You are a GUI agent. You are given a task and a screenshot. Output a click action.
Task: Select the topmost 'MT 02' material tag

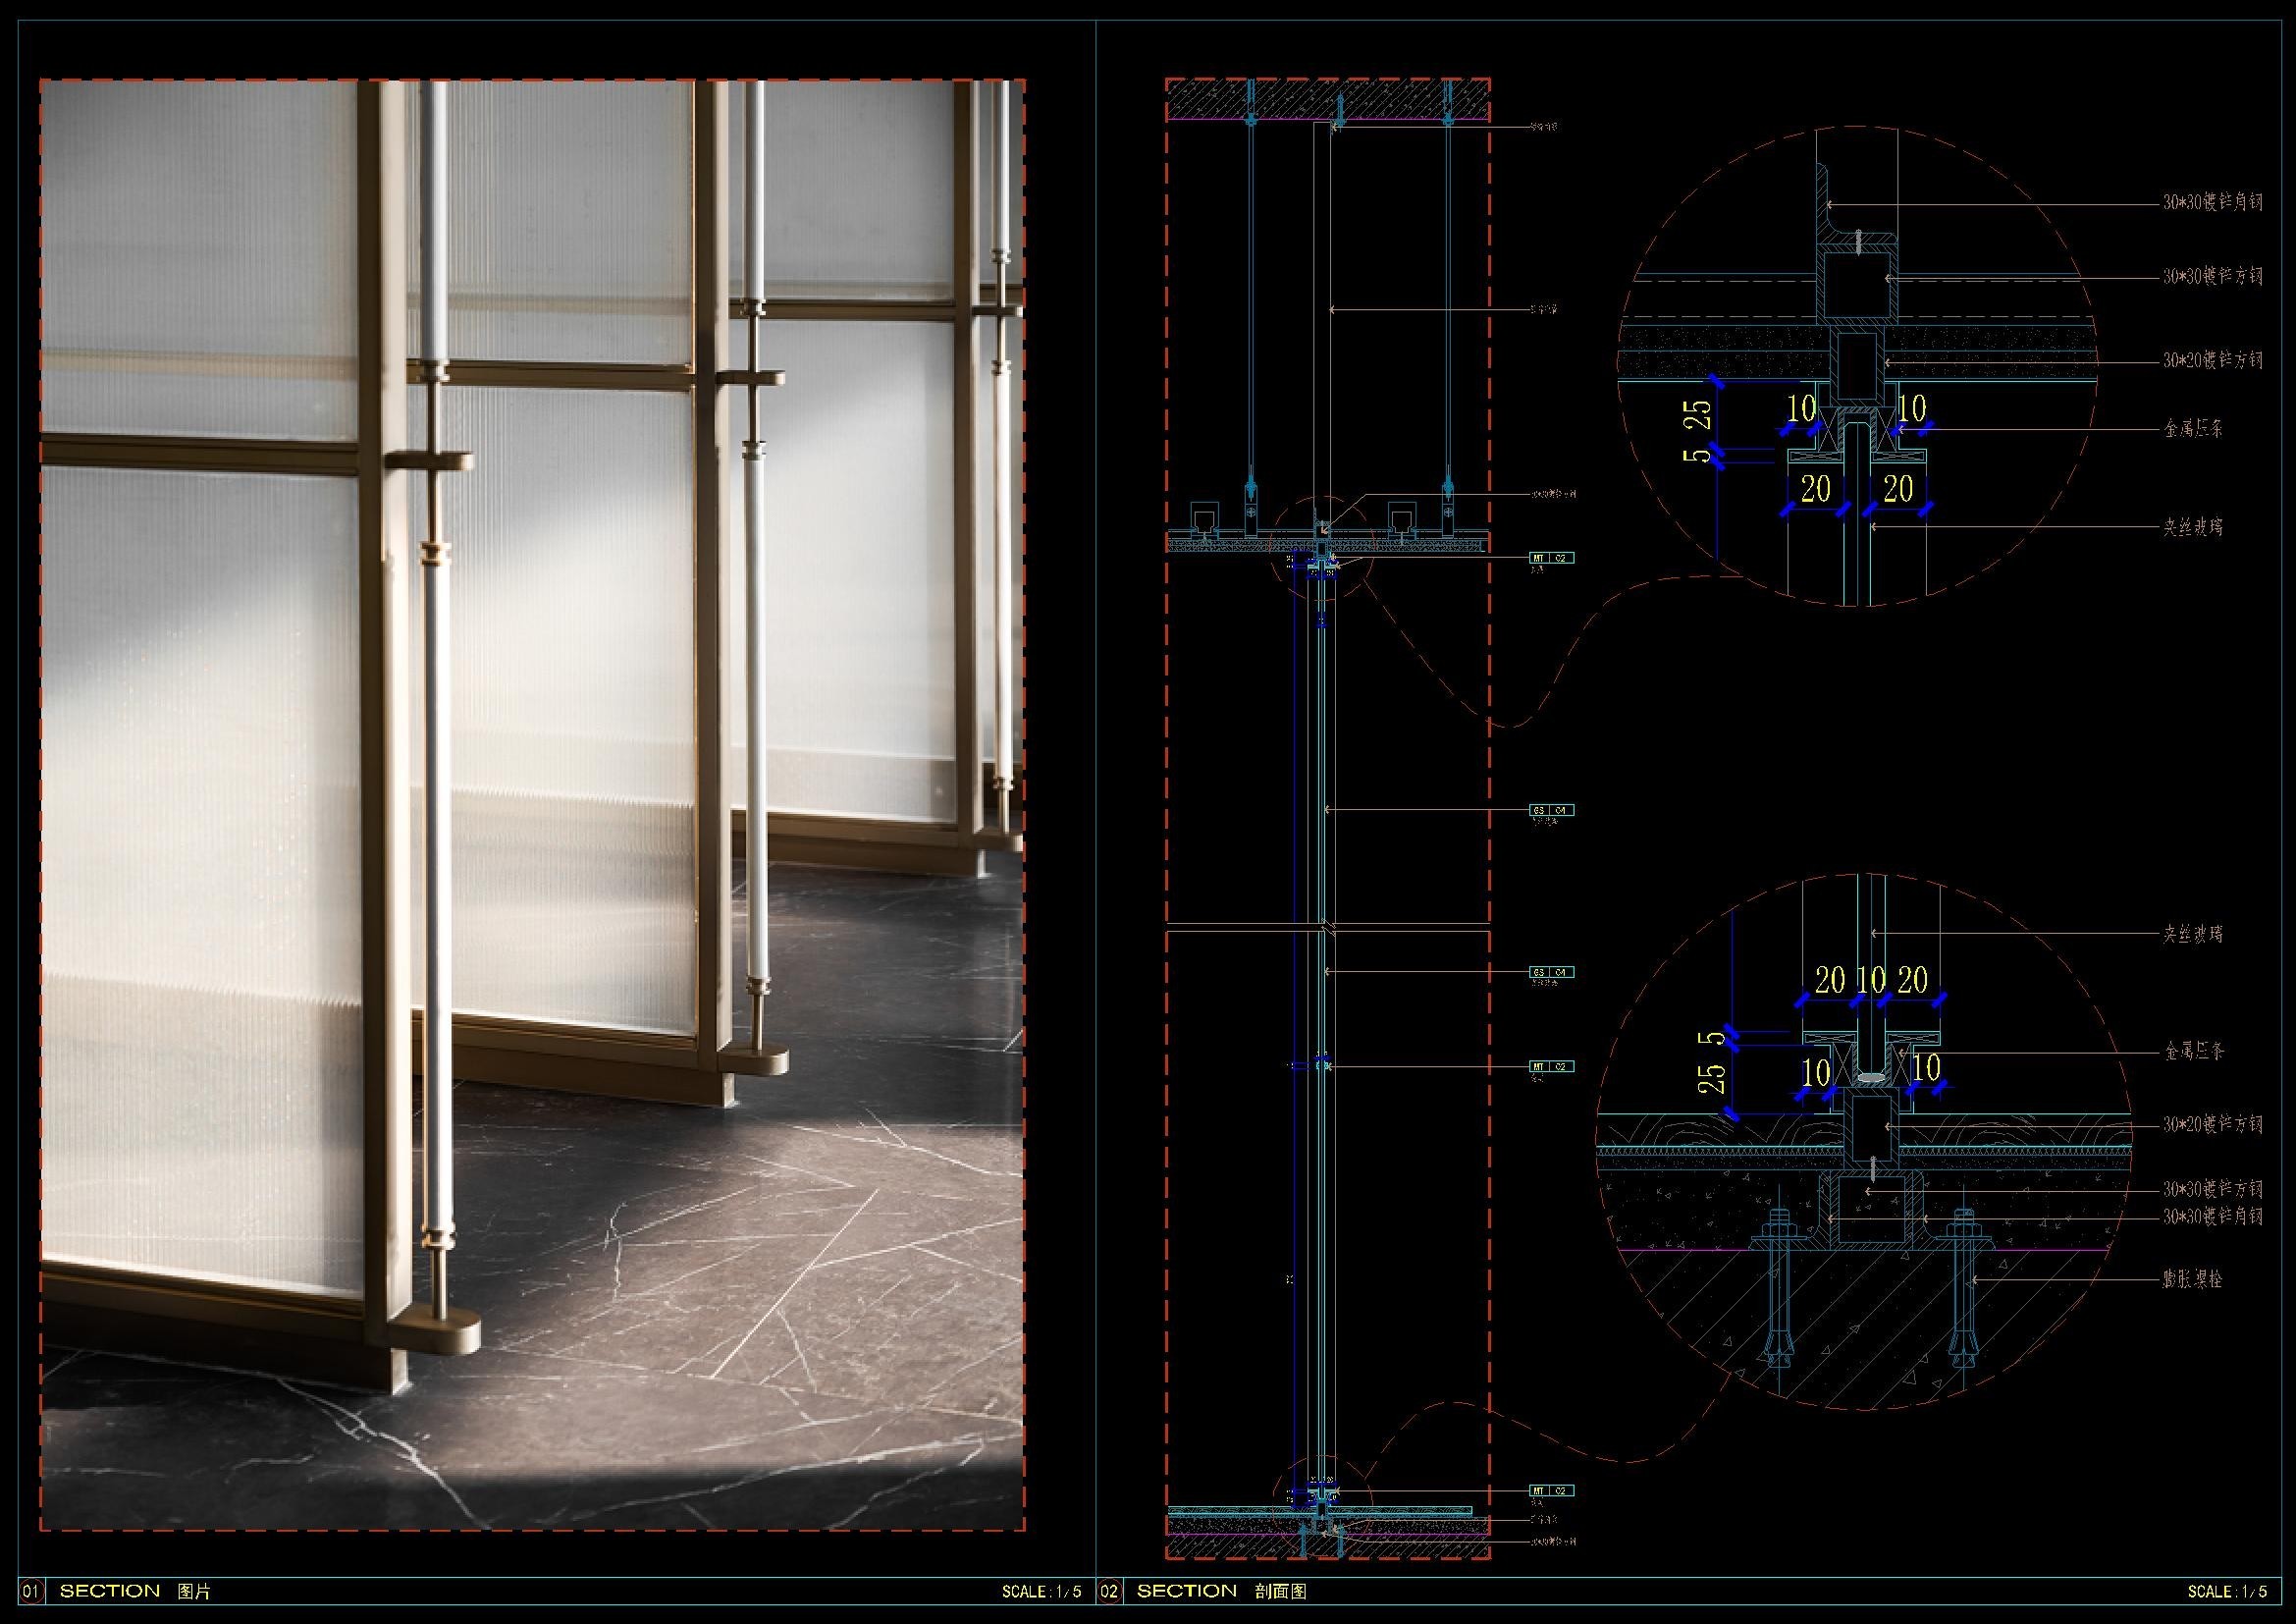1552,558
